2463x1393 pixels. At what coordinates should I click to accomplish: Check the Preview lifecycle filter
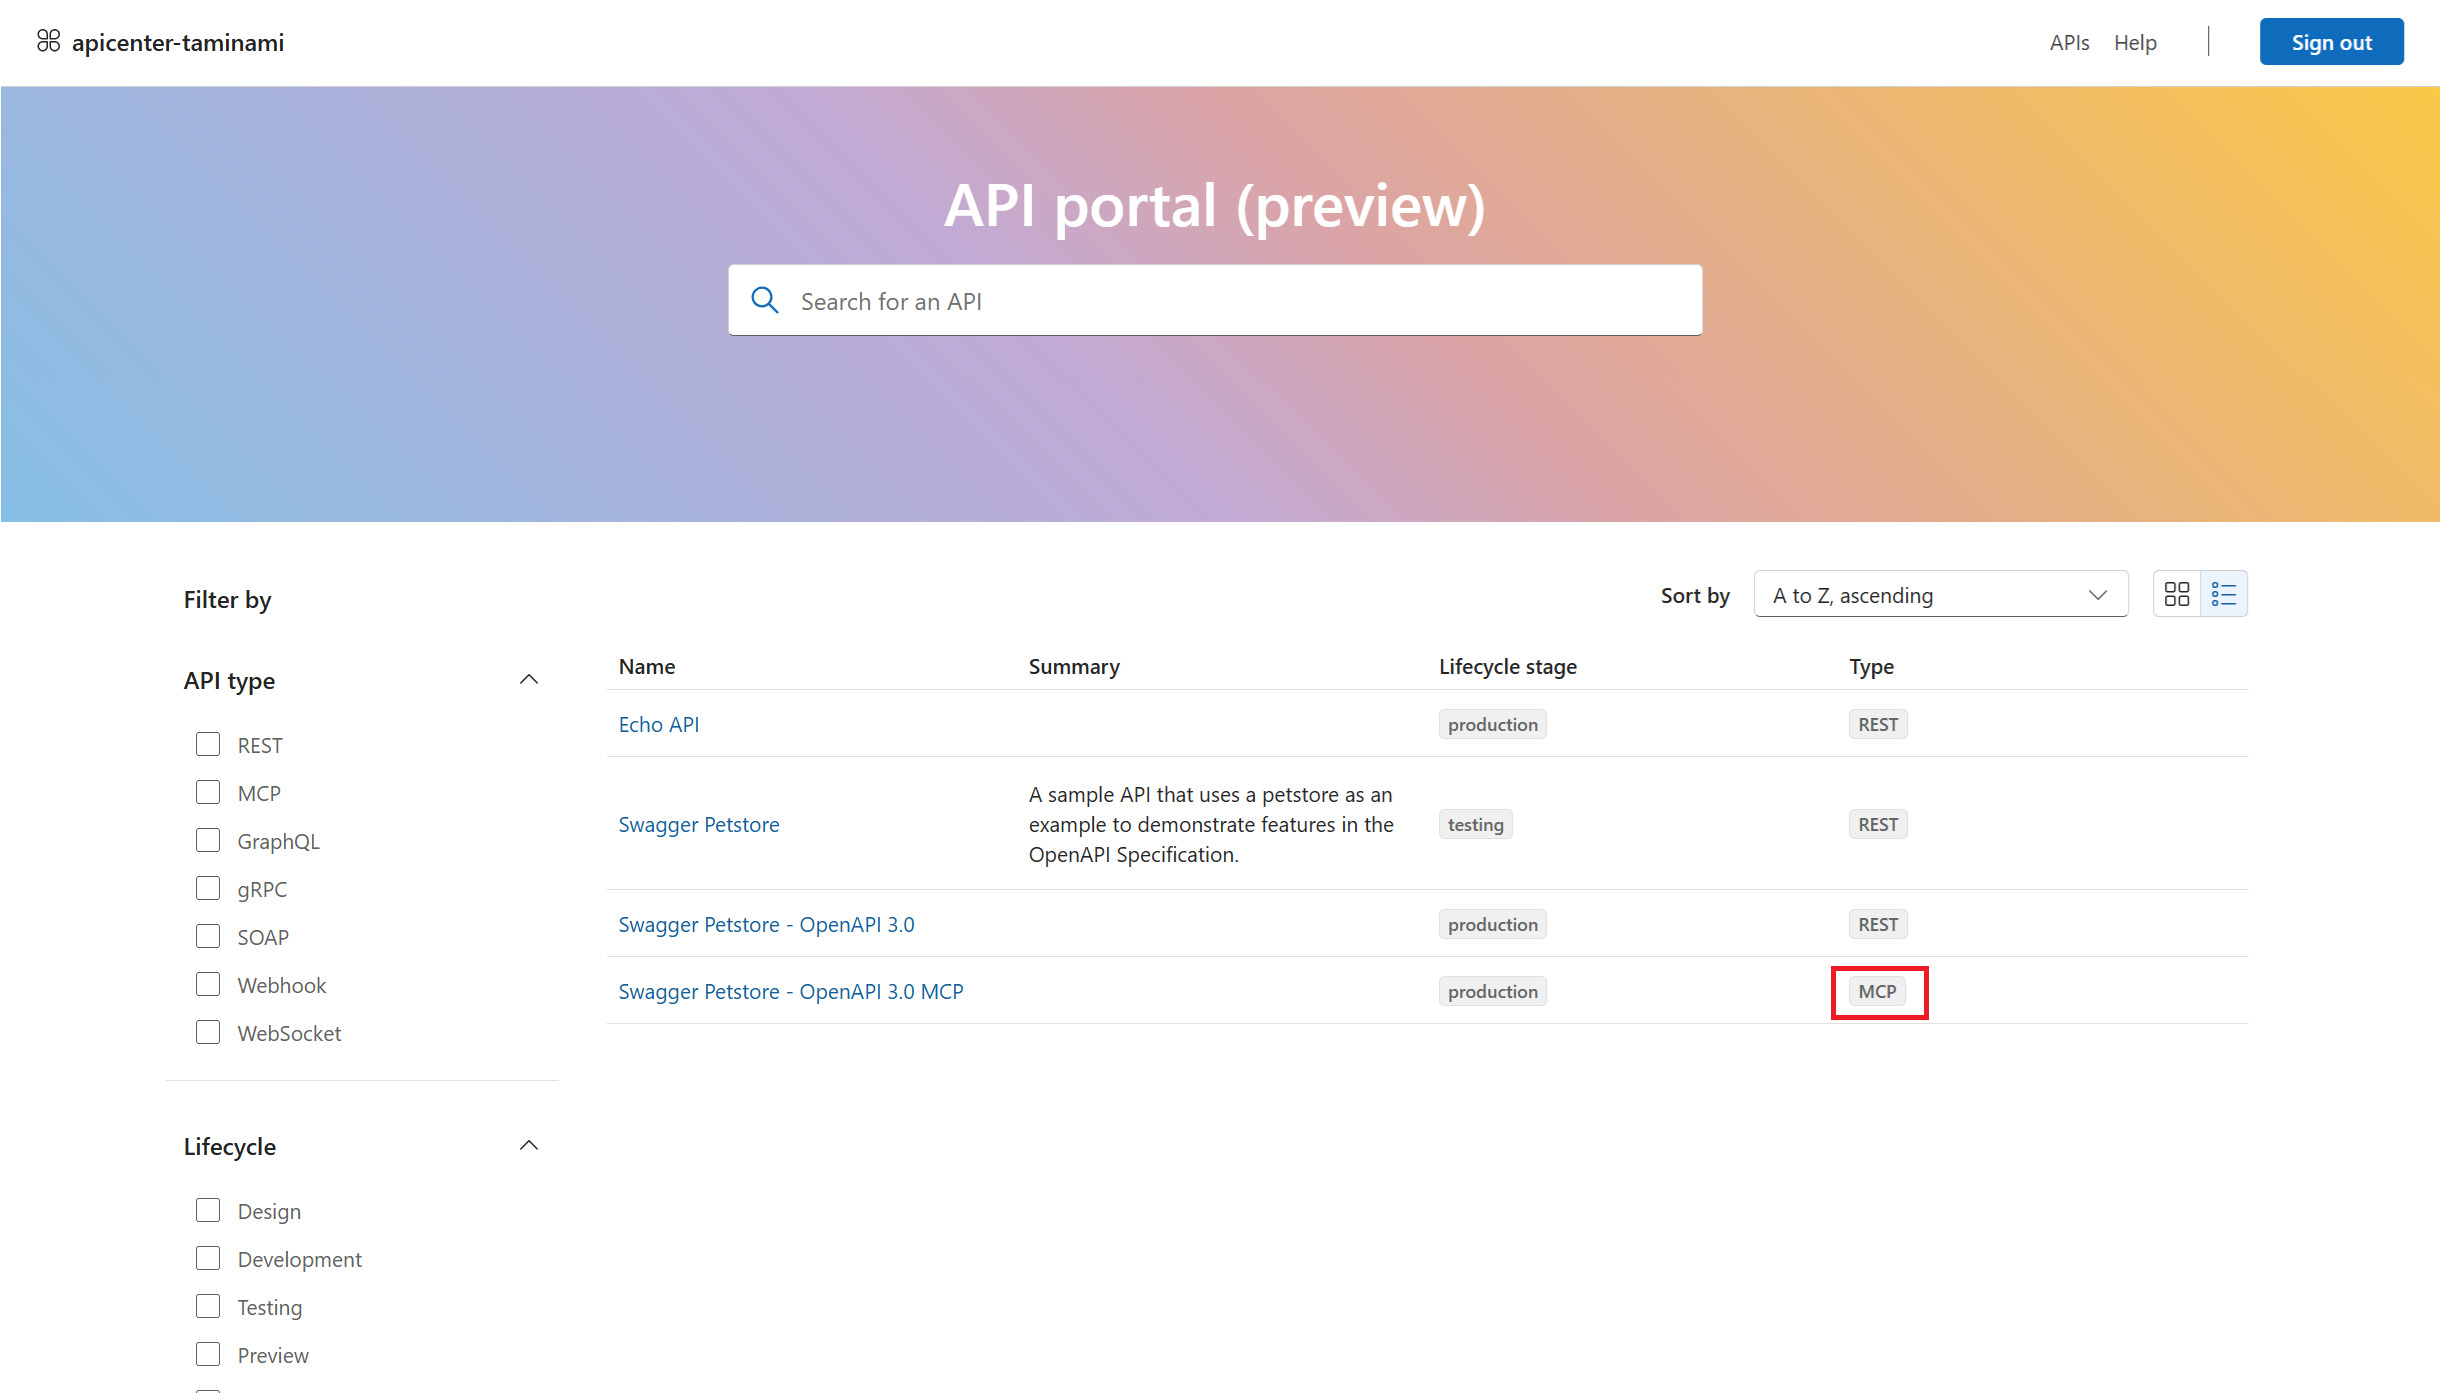208,1355
